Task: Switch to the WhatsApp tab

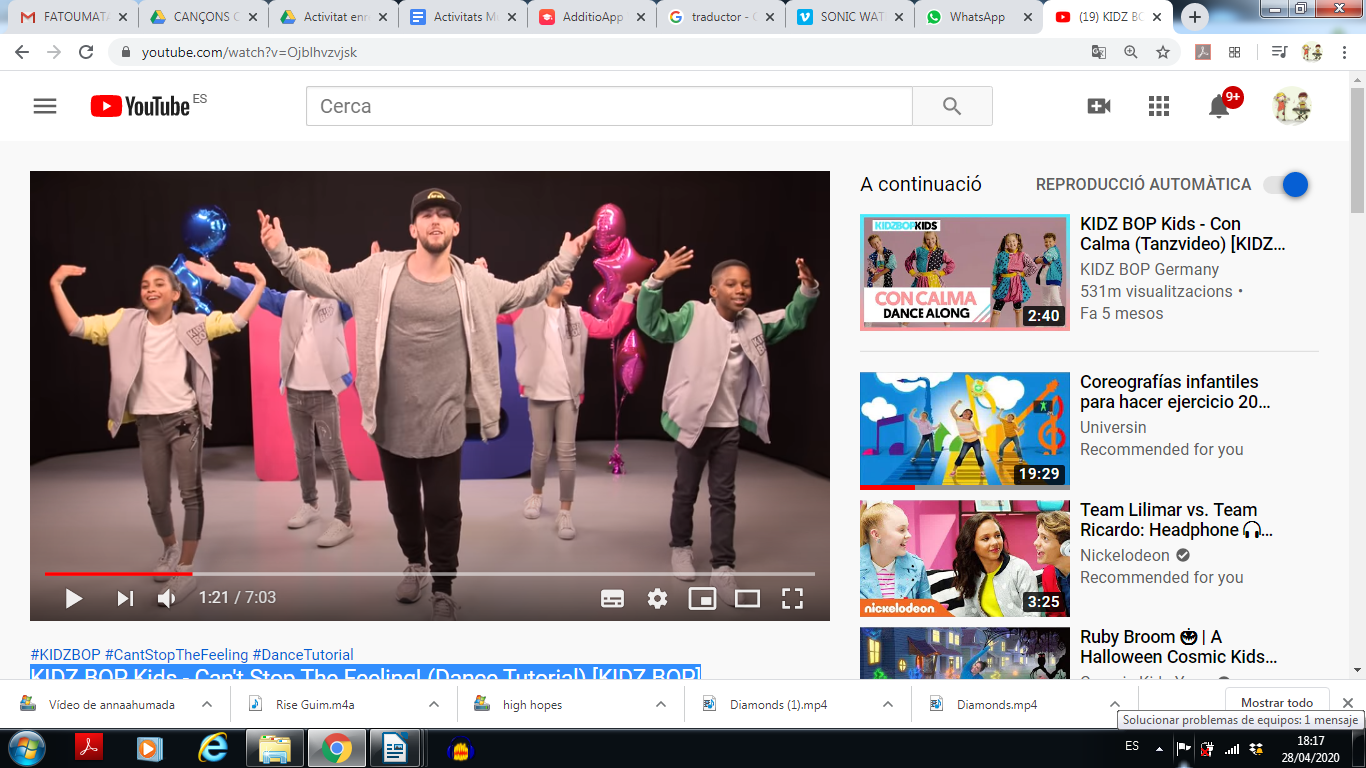Action: 976,17
